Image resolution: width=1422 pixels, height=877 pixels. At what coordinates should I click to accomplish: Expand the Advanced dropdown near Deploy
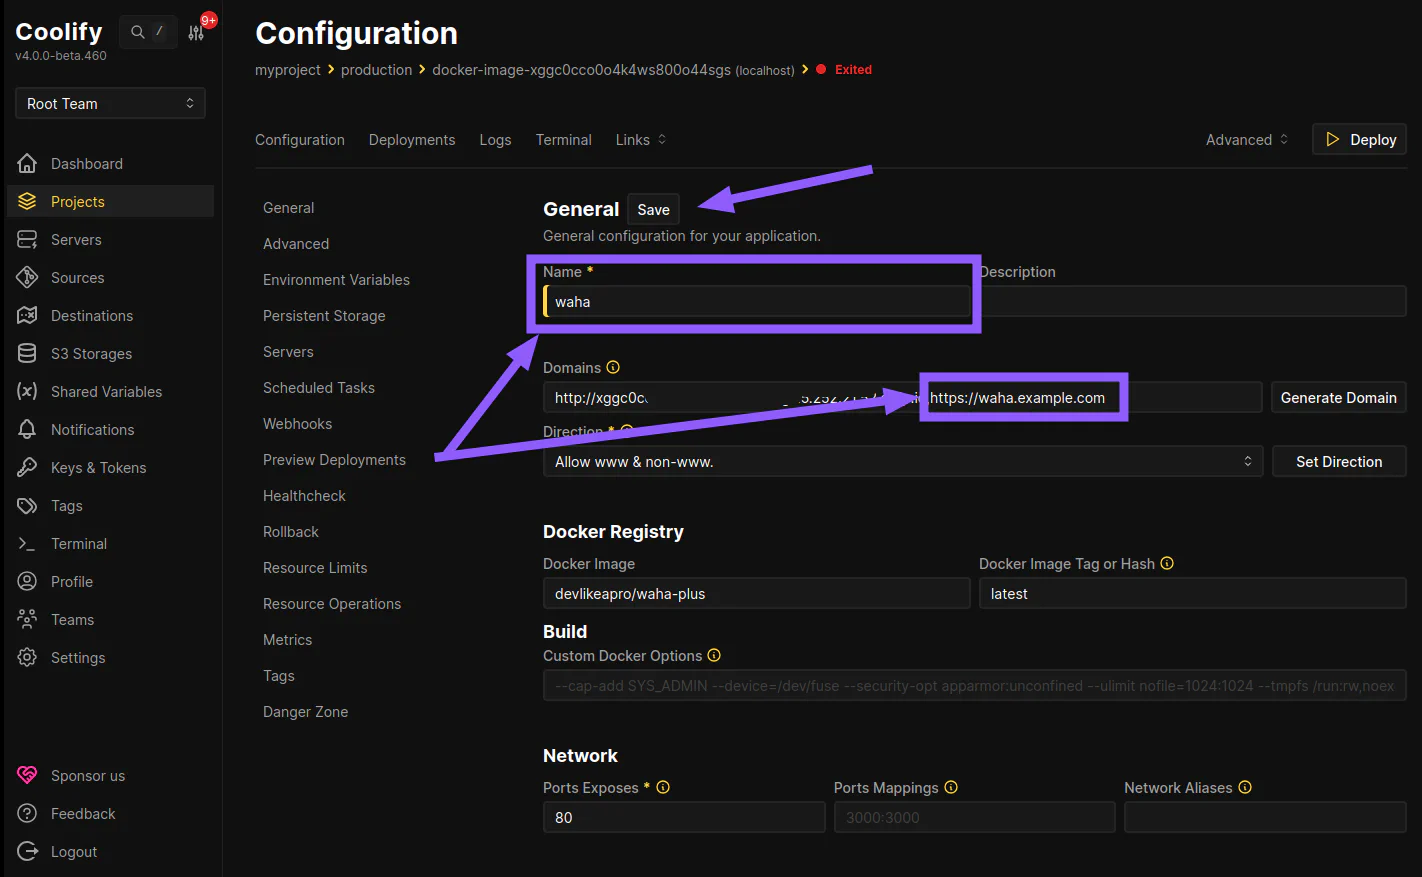coord(1247,140)
